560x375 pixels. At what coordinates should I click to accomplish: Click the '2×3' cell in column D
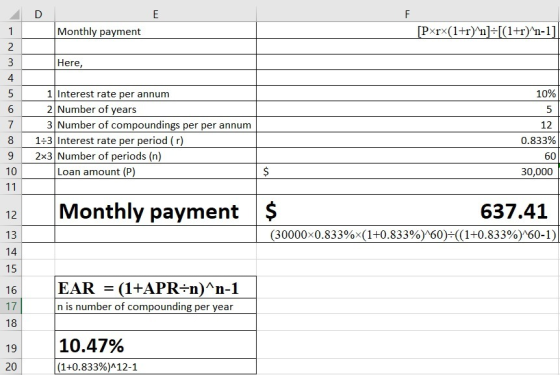tap(38, 156)
